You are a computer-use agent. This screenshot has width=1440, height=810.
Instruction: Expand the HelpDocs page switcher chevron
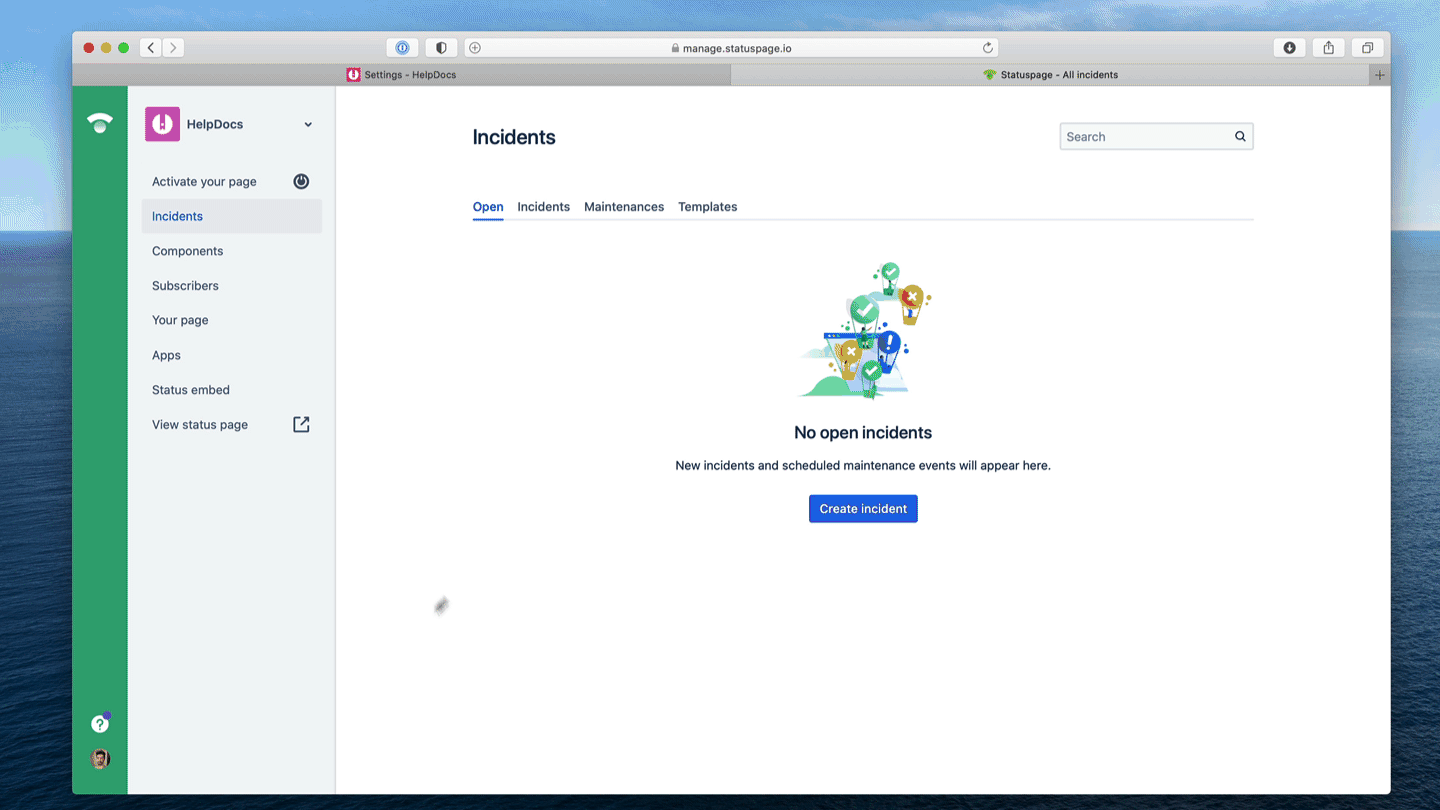coord(308,125)
